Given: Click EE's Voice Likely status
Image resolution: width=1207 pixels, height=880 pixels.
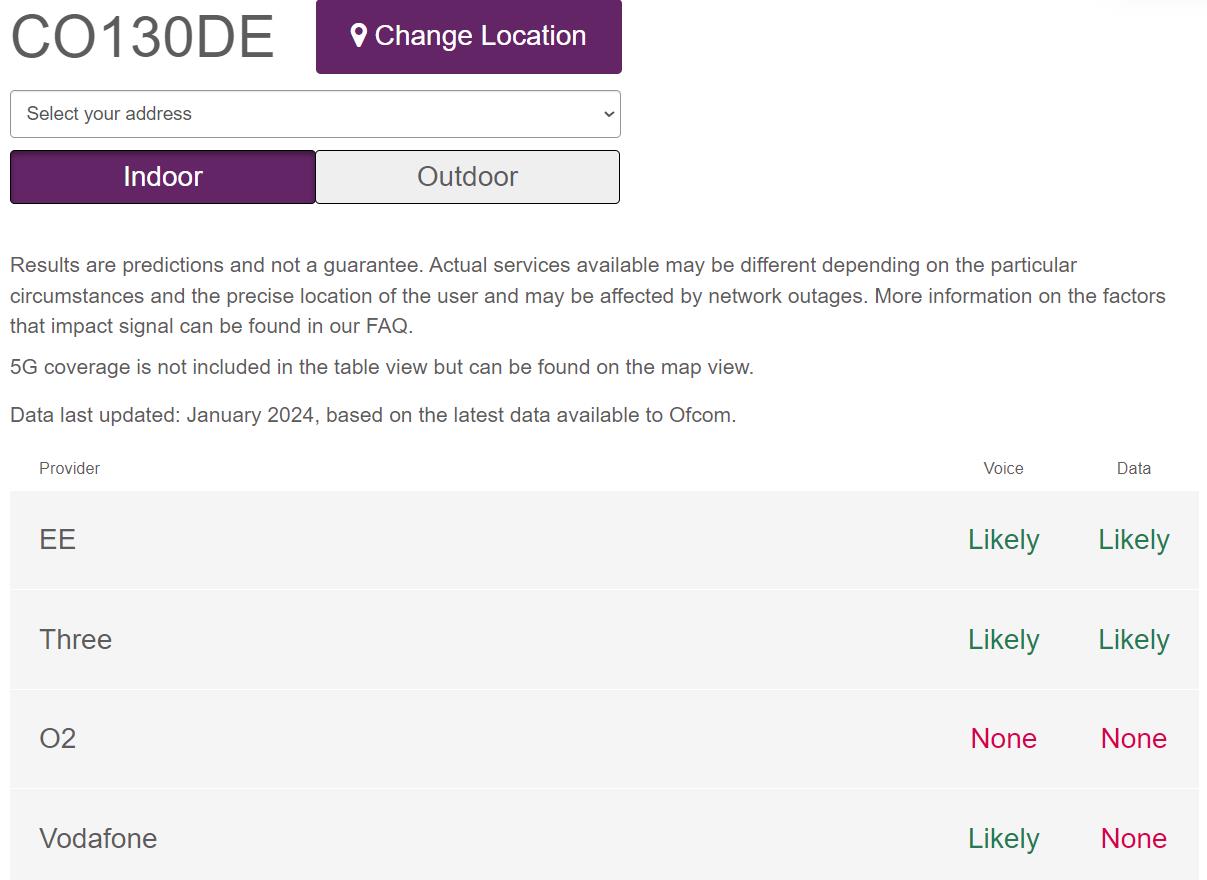Looking at the screenshot, I should [1004, 540].
